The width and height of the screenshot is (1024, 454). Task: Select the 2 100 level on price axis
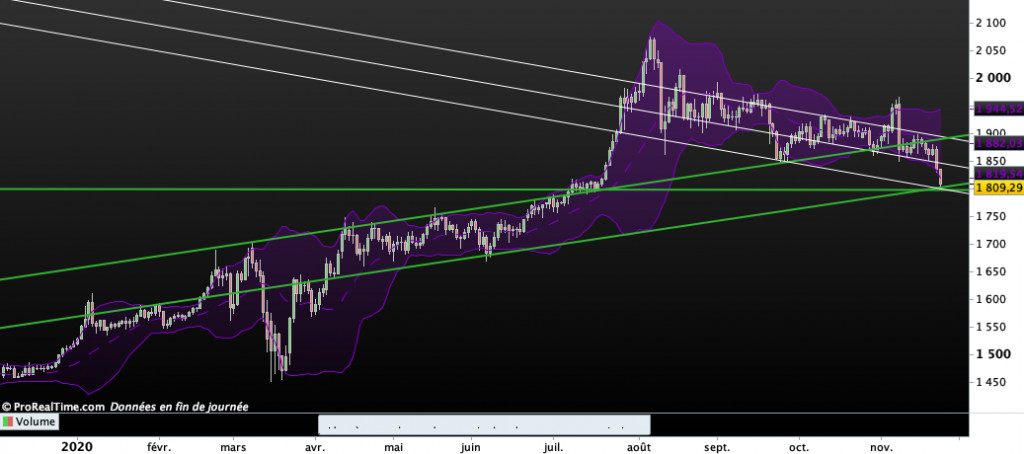tap(993, 23)
